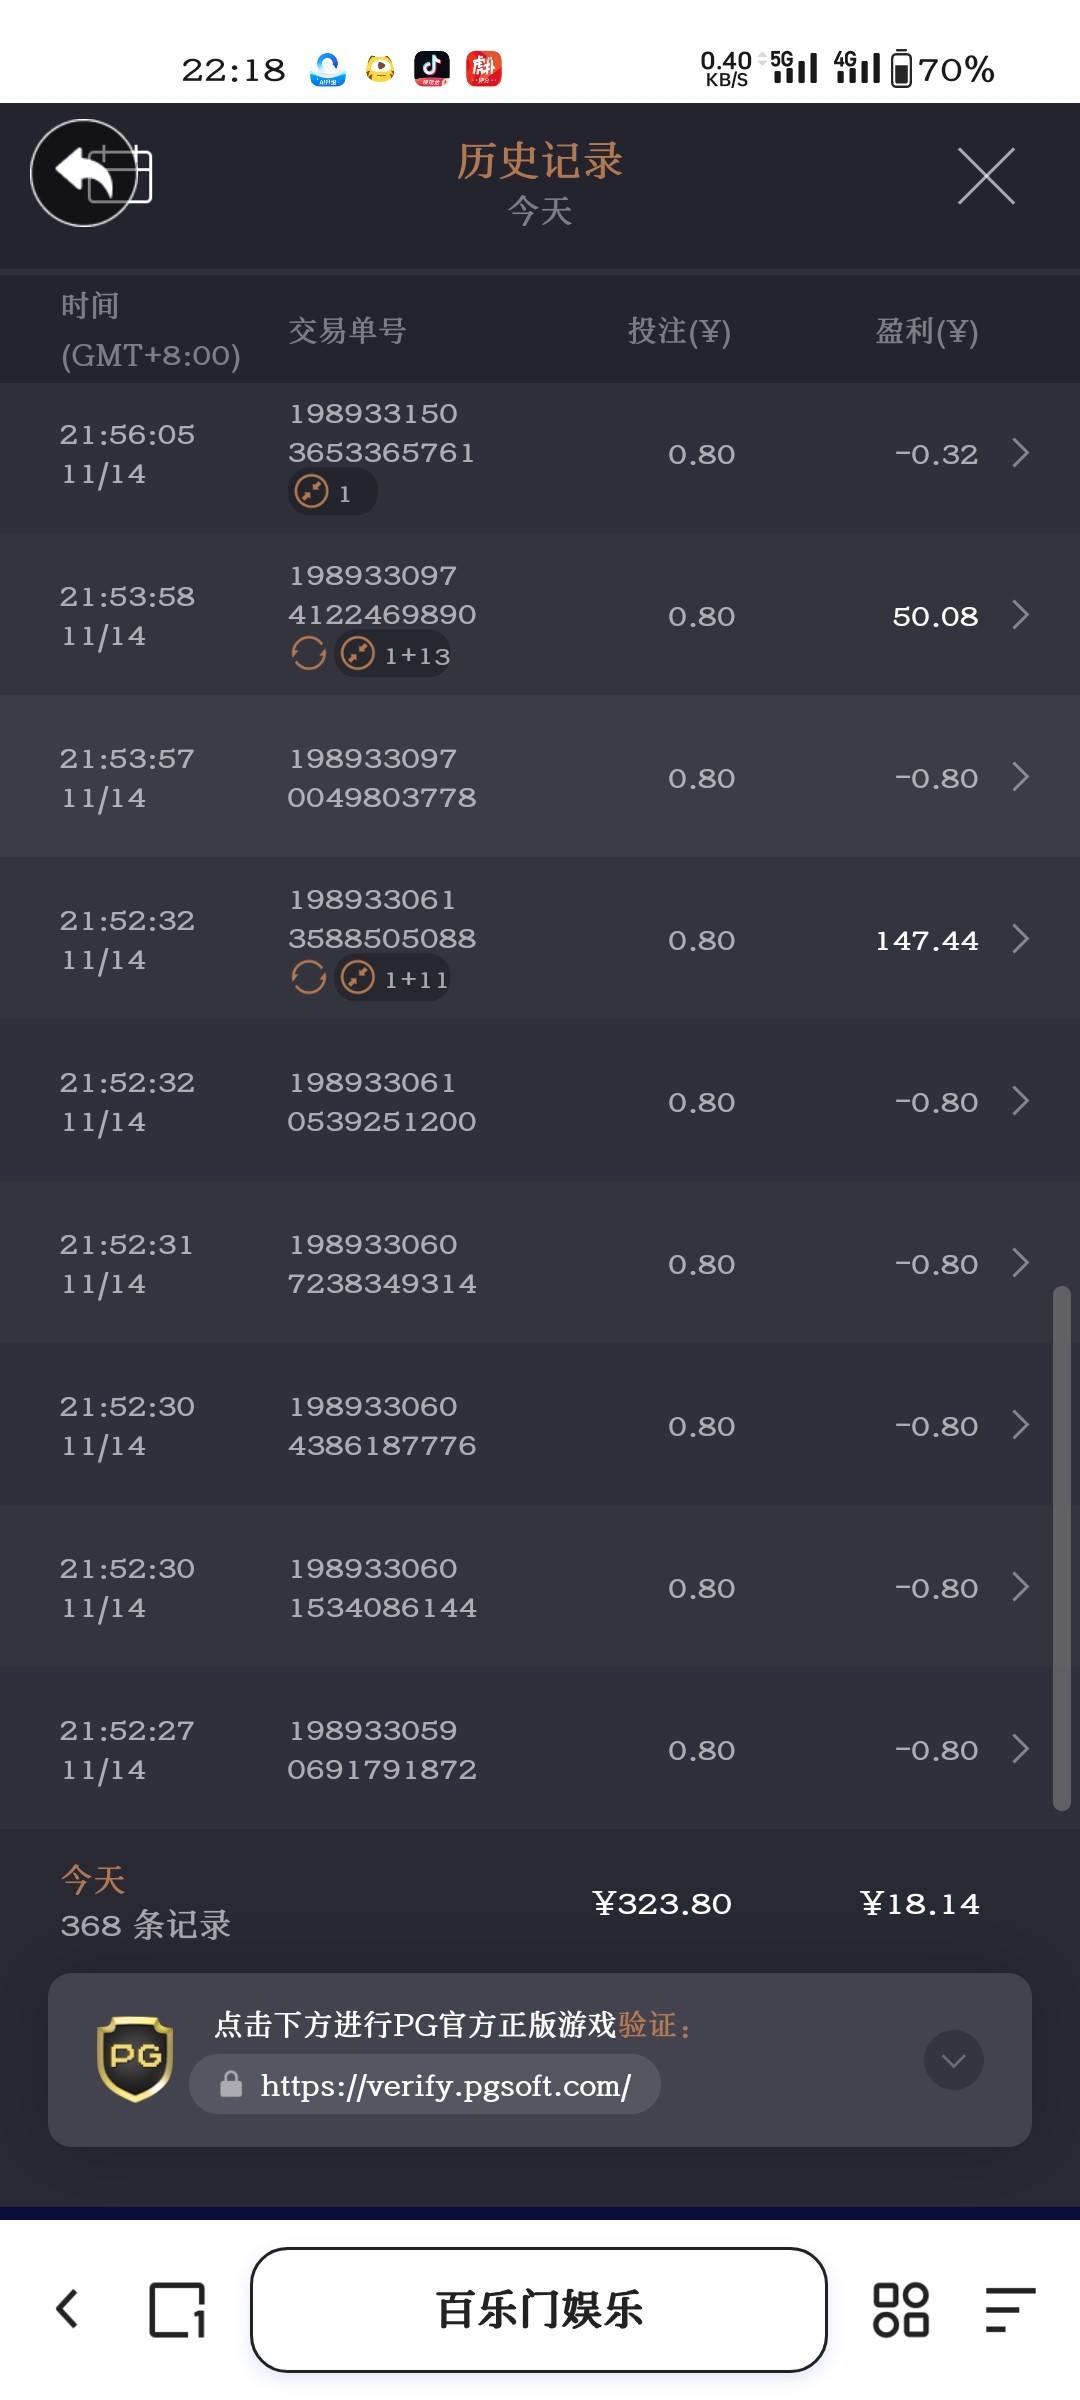Expand the PG verification dropdown chevron

coord(953,2060)
